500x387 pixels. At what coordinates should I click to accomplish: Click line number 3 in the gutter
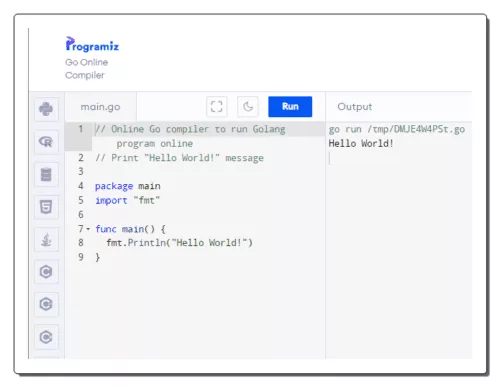click(81, 171)
